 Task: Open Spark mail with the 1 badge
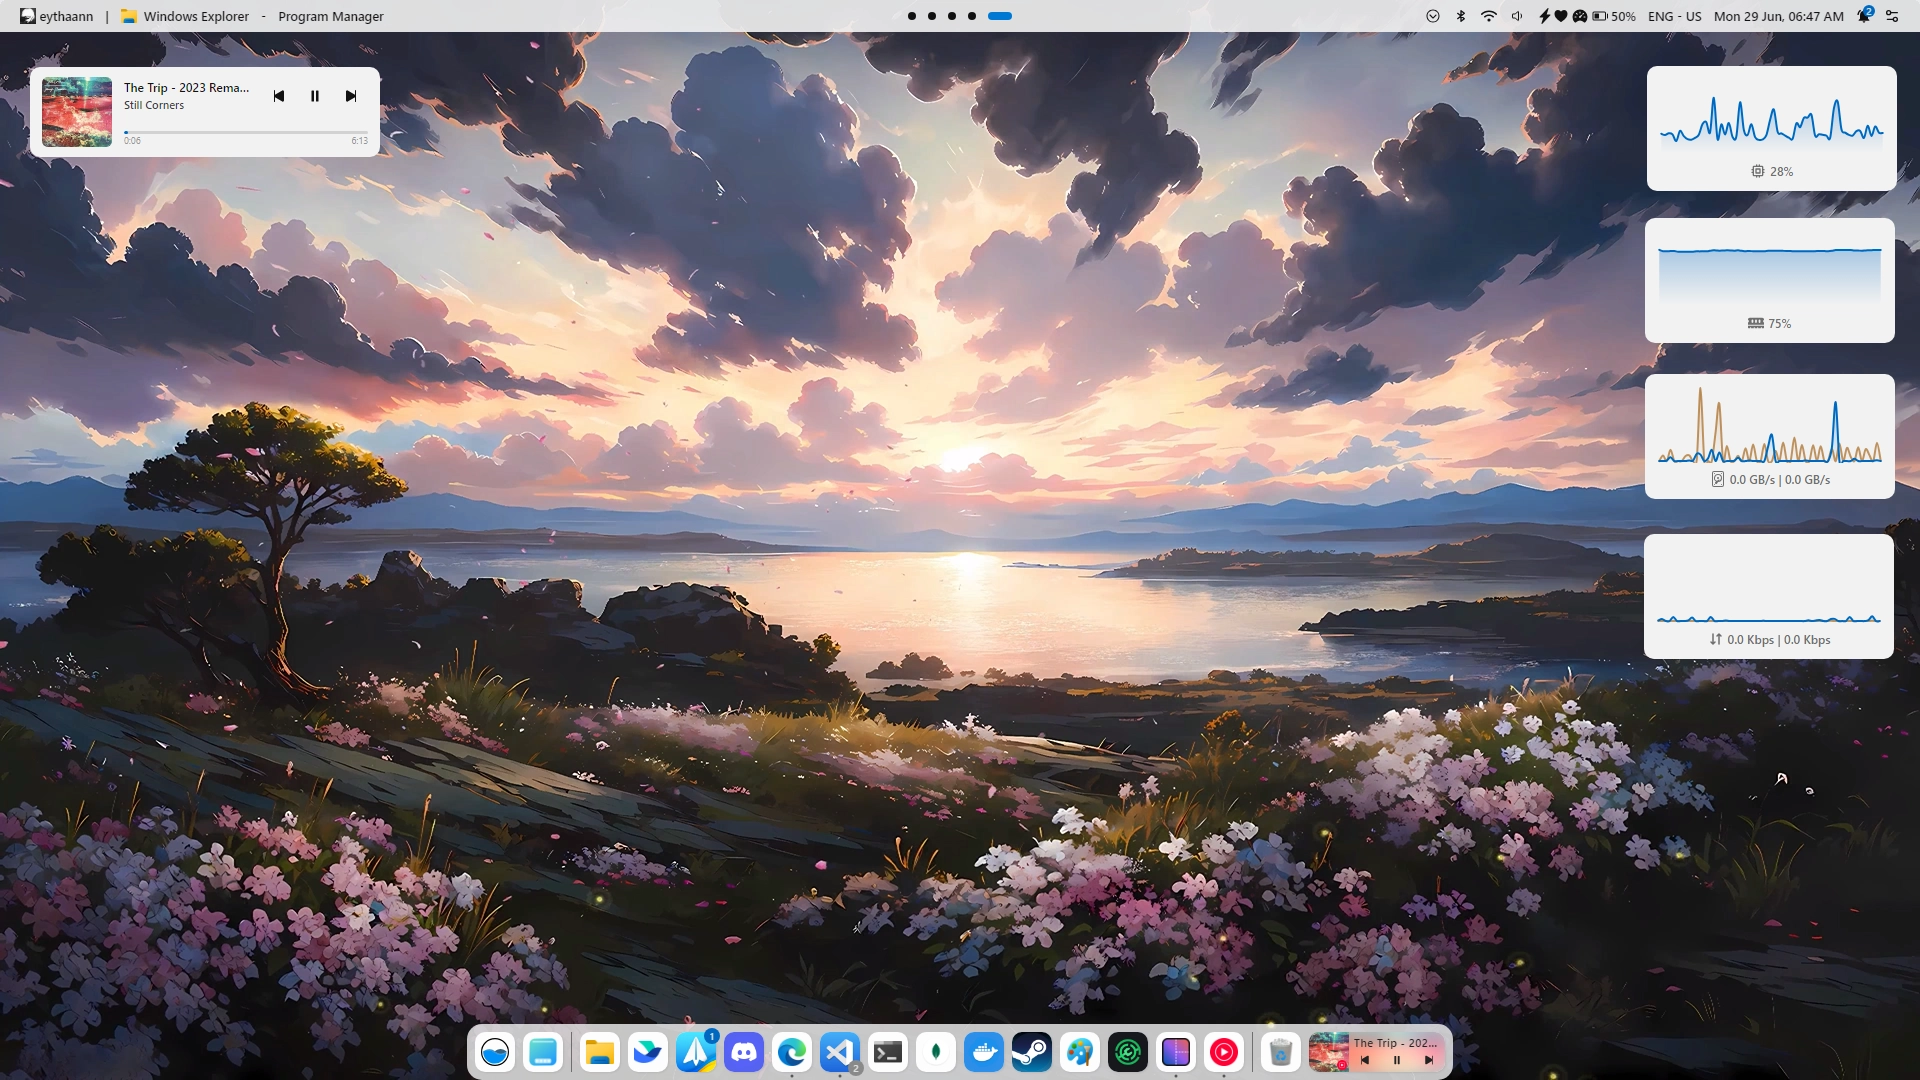click(696, 1052)
